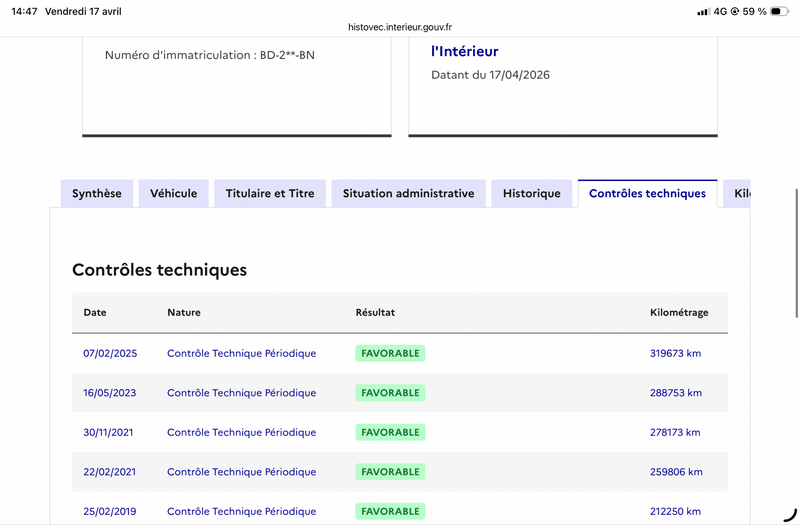800x525 pixels.
Task: Click the 25/02/2019 date cell
Action: pyautogui.click(x=110, y=511)
